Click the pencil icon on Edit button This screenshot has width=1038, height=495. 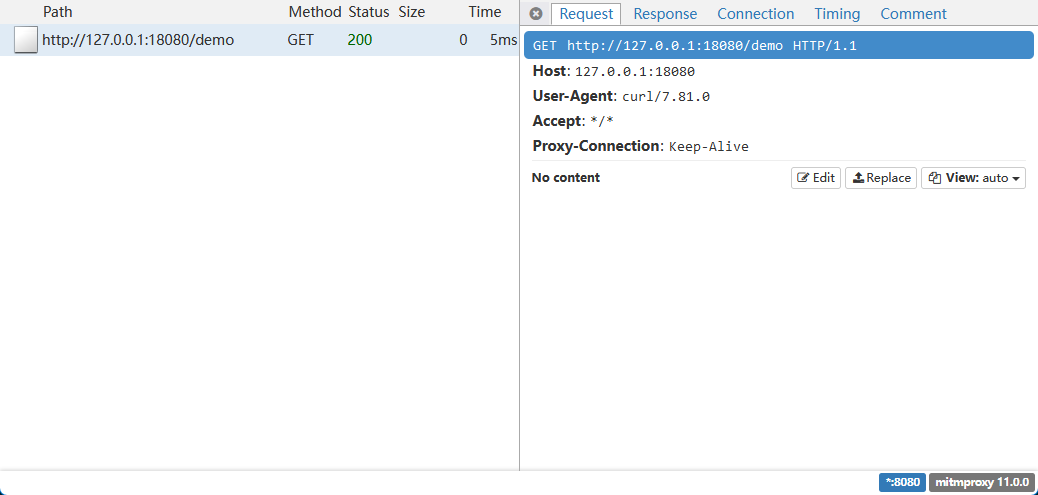[803, 178]
